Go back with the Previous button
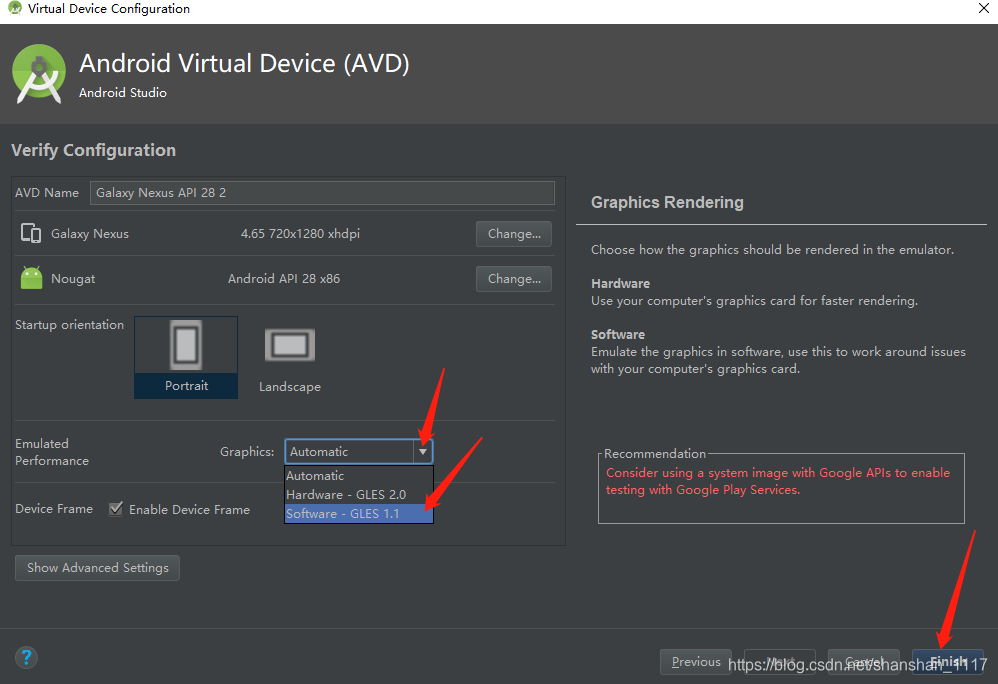 (x=696, y=662)
